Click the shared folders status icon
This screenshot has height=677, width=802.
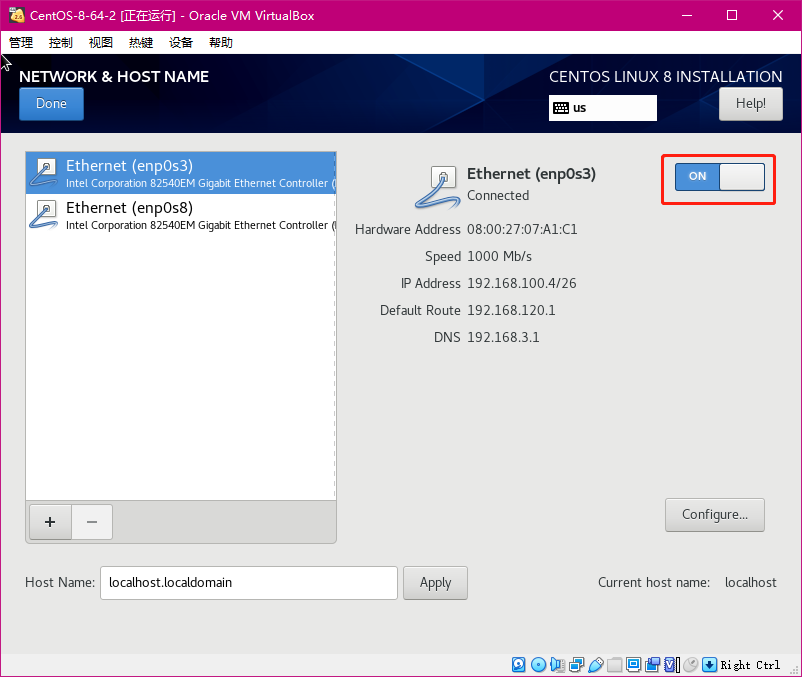(x=614, y=664)
